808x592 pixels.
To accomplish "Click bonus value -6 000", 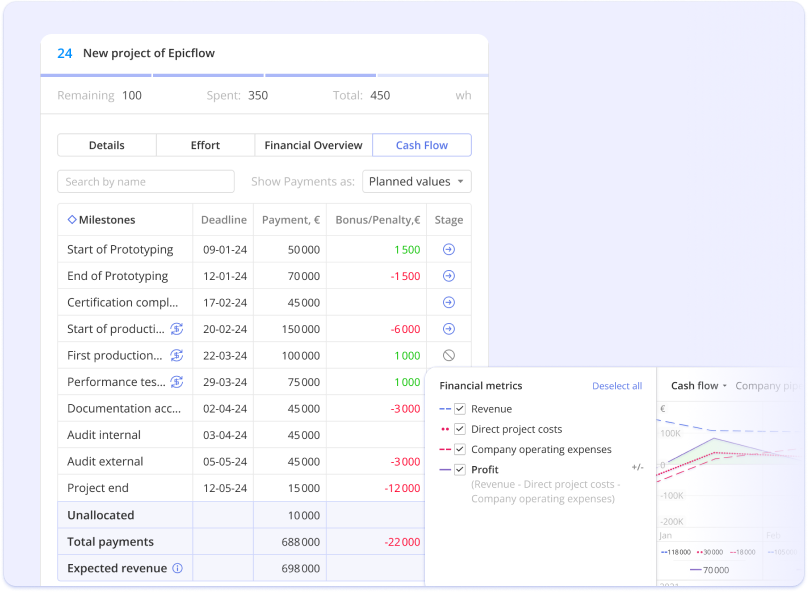I will 406,329.
